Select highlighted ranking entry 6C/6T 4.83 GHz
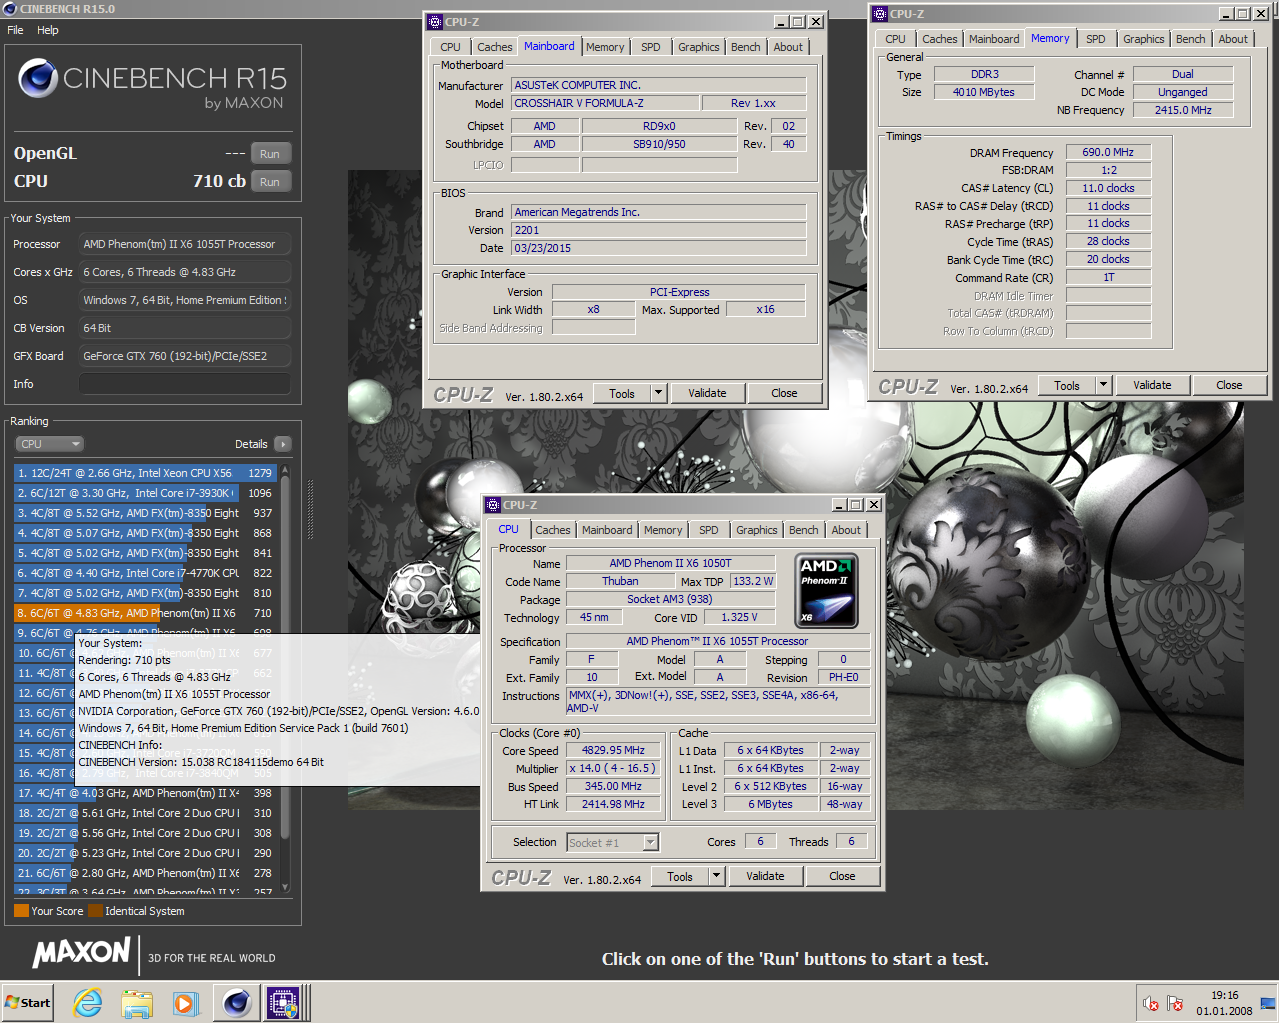 (146, 613)
